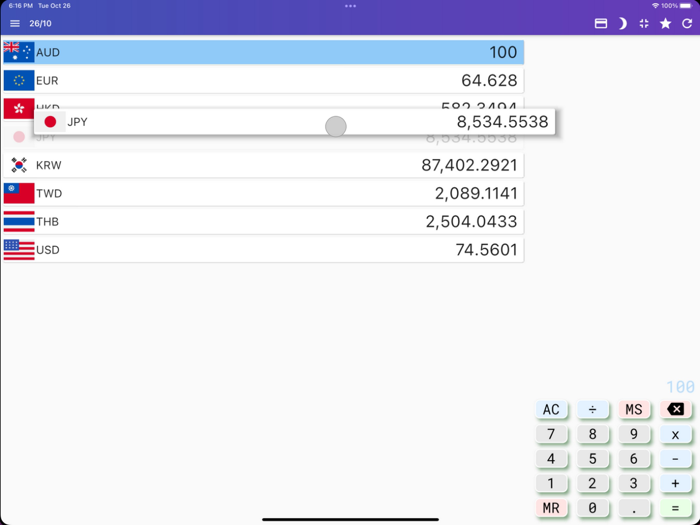Screen dimensions: 700x525
Task: Select THB value 2,504.0433
Action: tap(471, 221)
